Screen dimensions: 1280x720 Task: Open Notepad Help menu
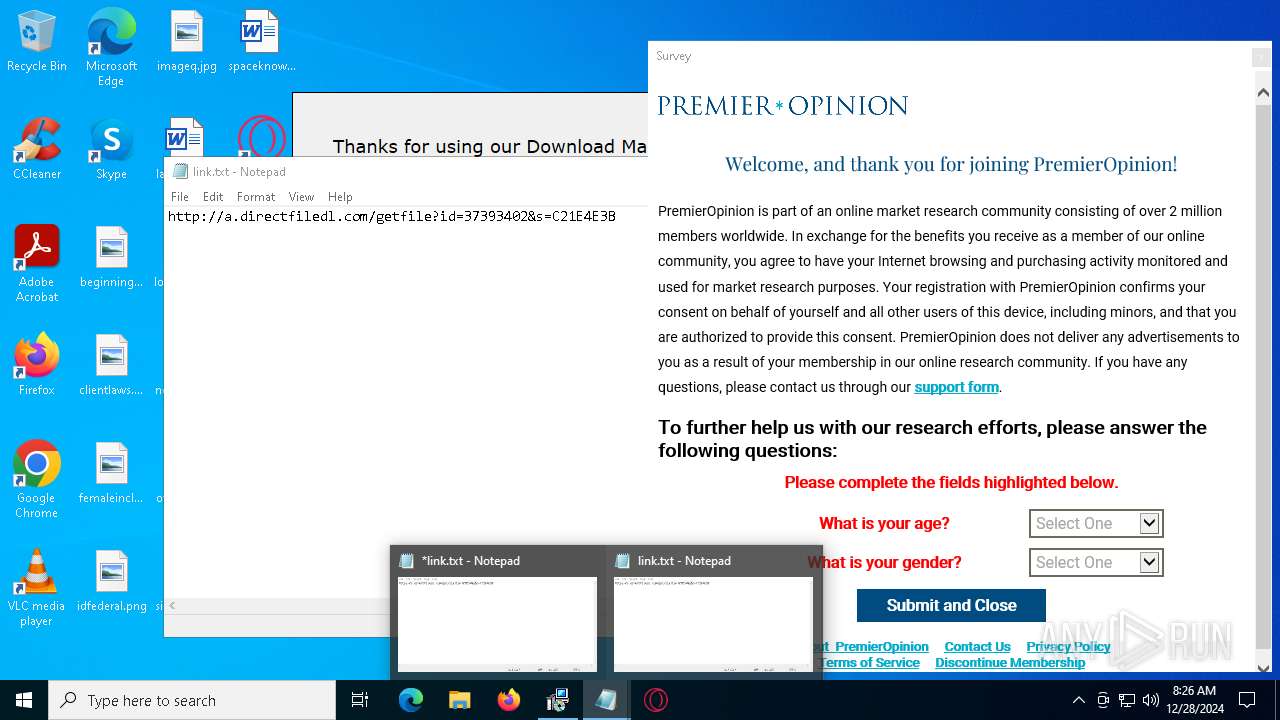340,197
